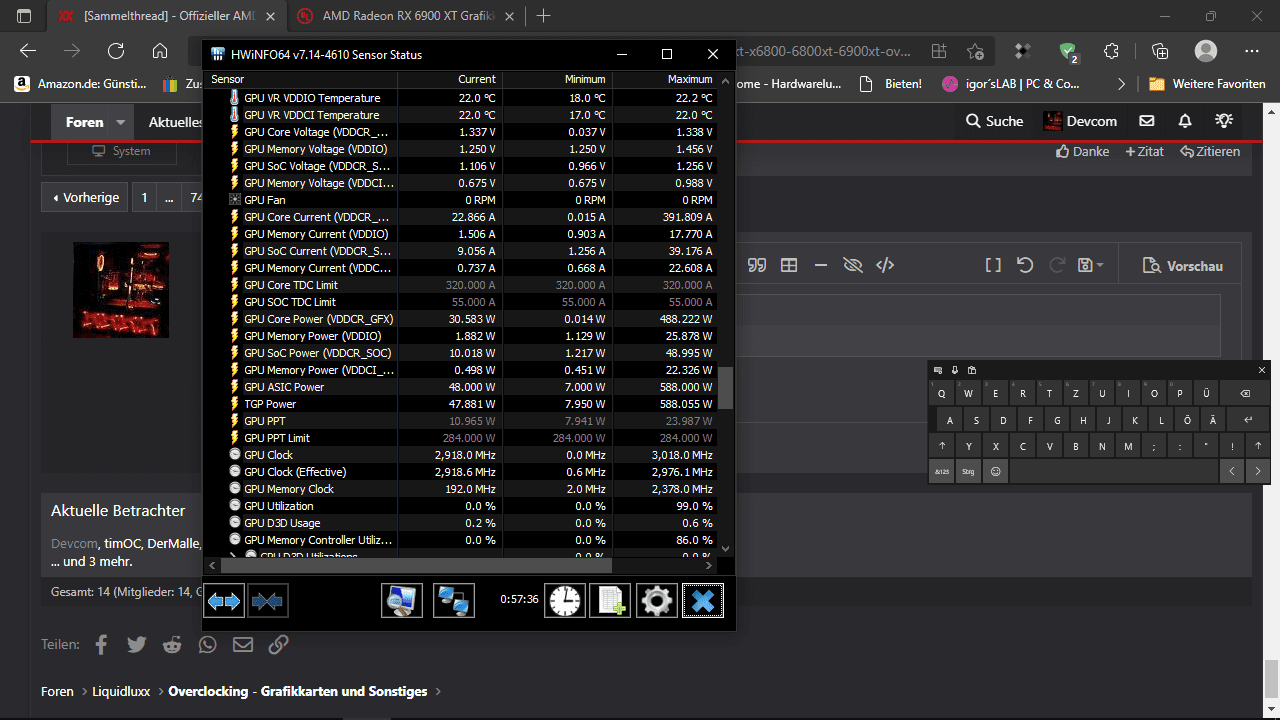The height and width of the screenshot is (720, 1280).
Task: Open emoji panel on touch keyboard
Action: [x=995, y=471]
